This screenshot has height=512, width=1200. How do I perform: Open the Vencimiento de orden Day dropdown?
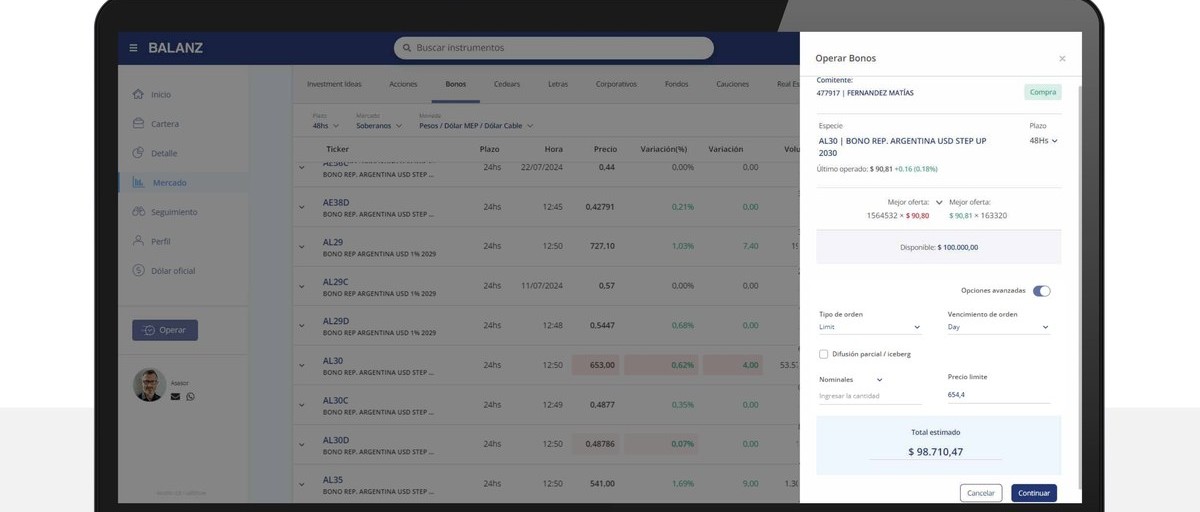coord(998,327)
